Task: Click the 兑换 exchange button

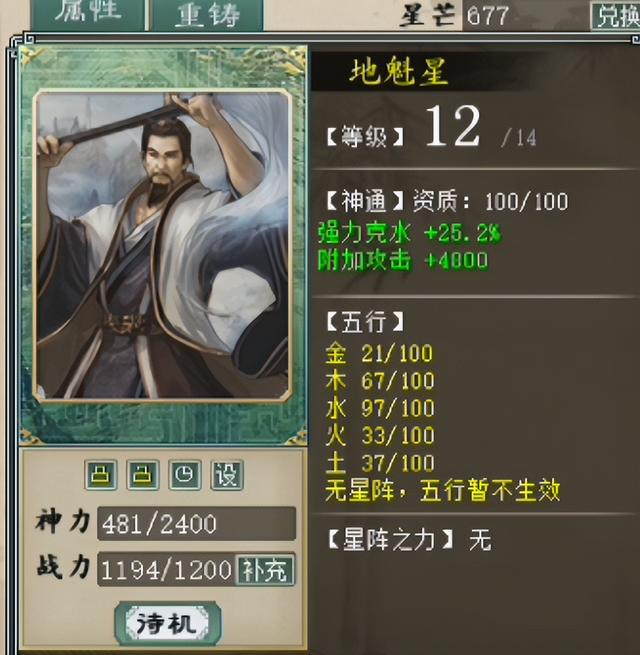Action: click(x=615, y=16)
